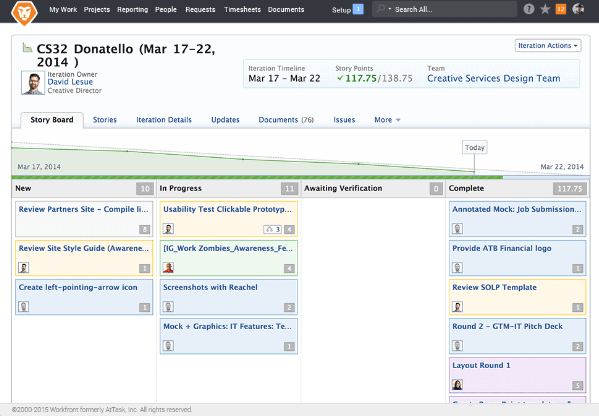Open user profile avatar in top bar
This screenshot has height=416, width=599.
578,9
